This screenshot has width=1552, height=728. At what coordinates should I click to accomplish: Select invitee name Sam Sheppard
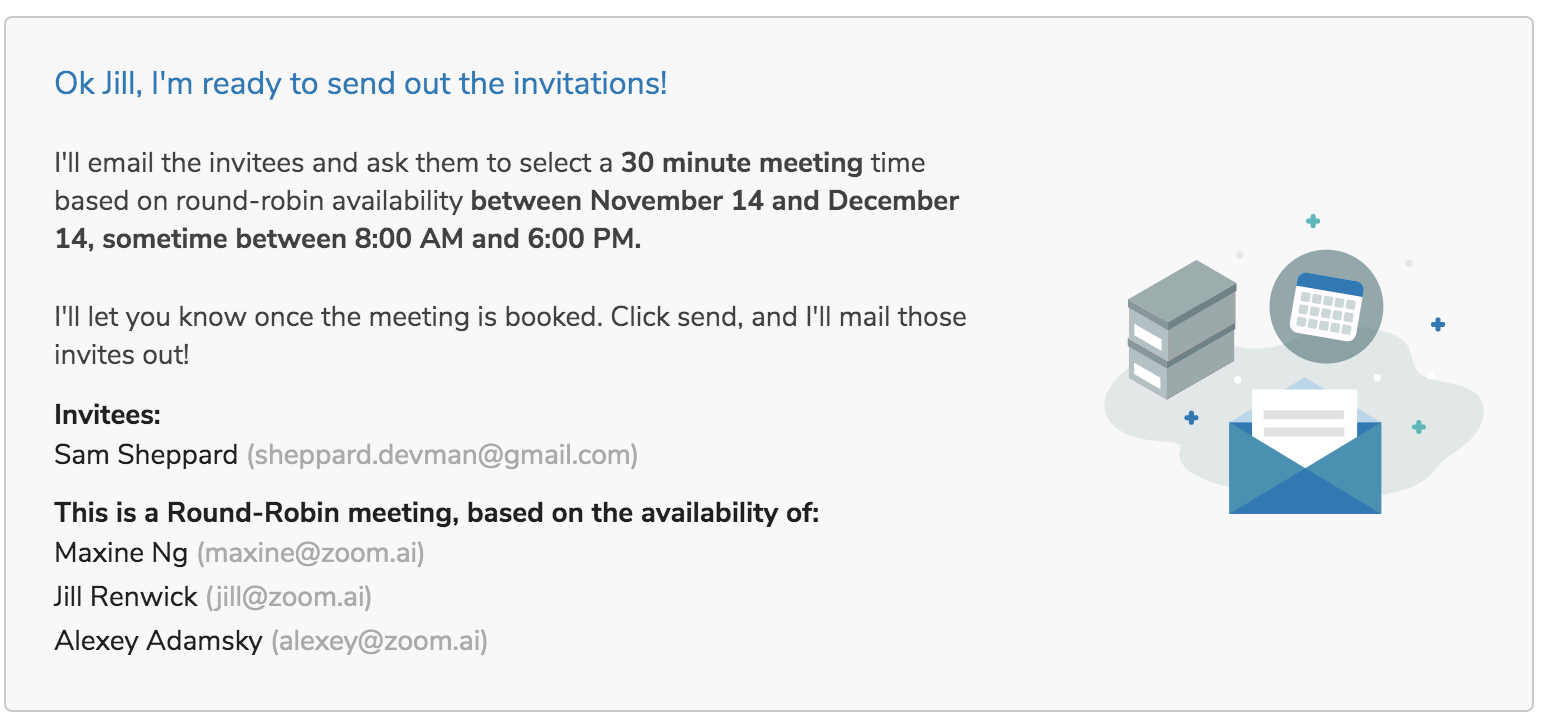coord(146,455)
